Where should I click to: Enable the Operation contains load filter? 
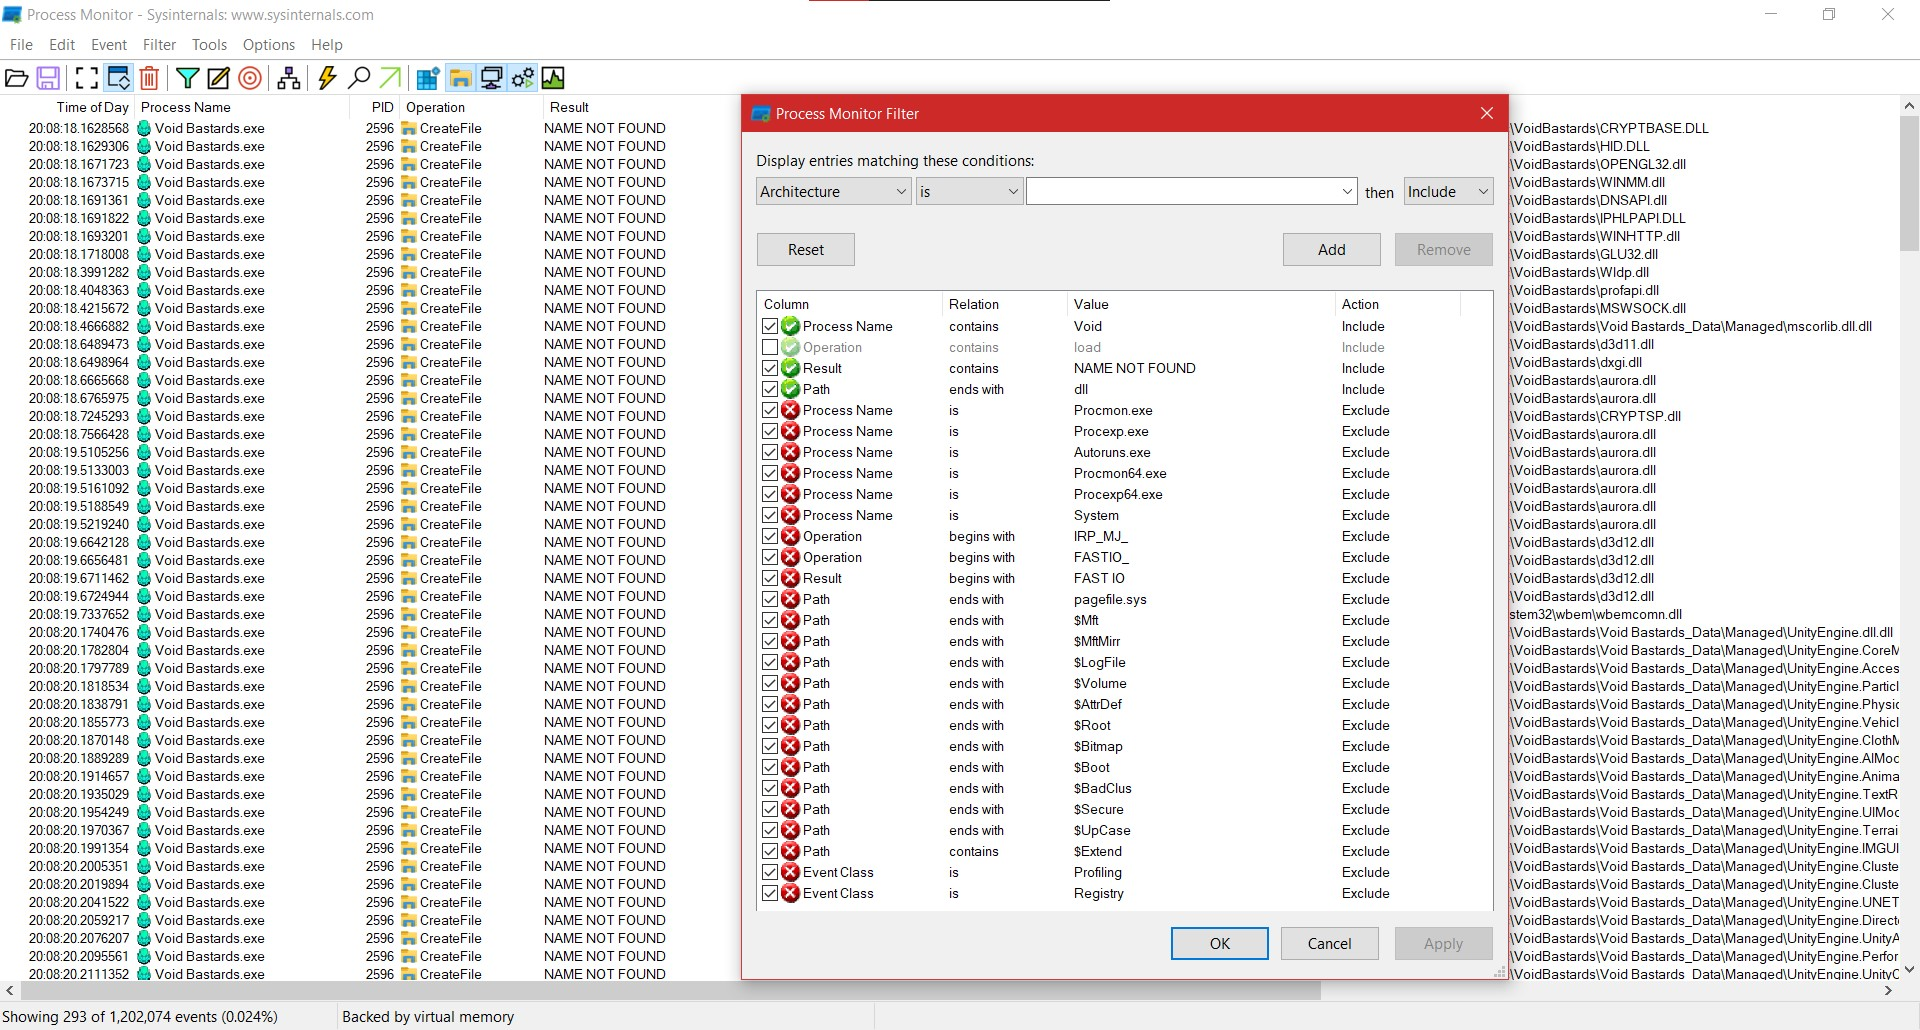(x=770, y=347)
